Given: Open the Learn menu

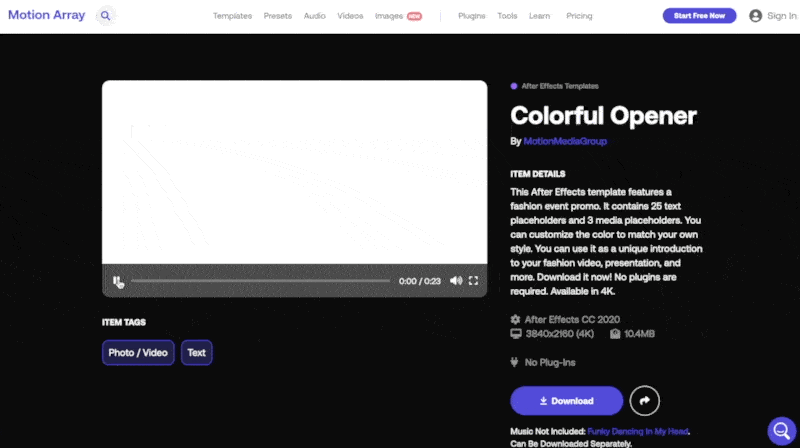Looking at the screenshot, I should (539, 16).
